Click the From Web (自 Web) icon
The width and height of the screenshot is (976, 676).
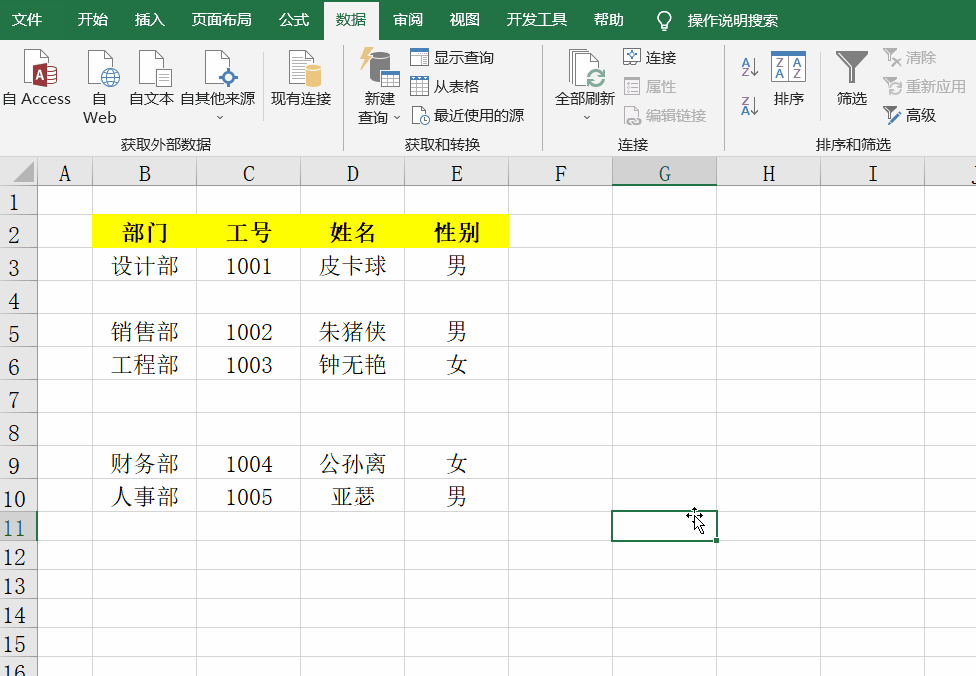click(103, 68)
